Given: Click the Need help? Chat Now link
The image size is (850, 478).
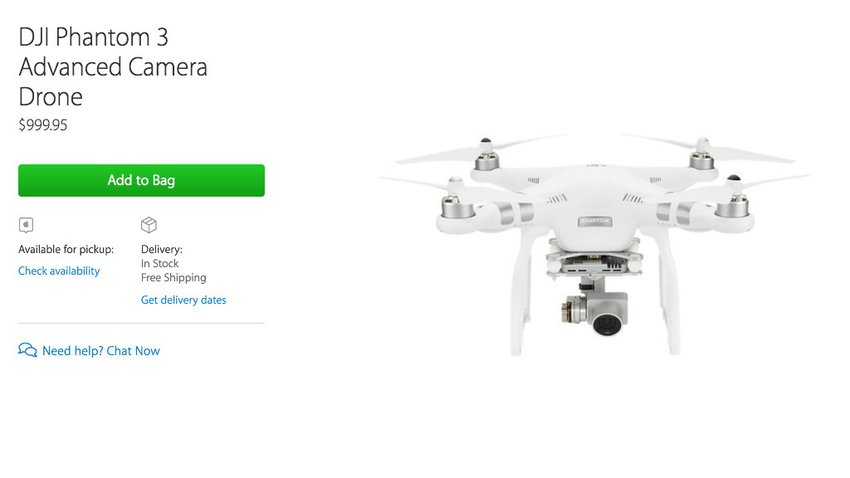Looking at the screenshot, I should click(101, 351).
